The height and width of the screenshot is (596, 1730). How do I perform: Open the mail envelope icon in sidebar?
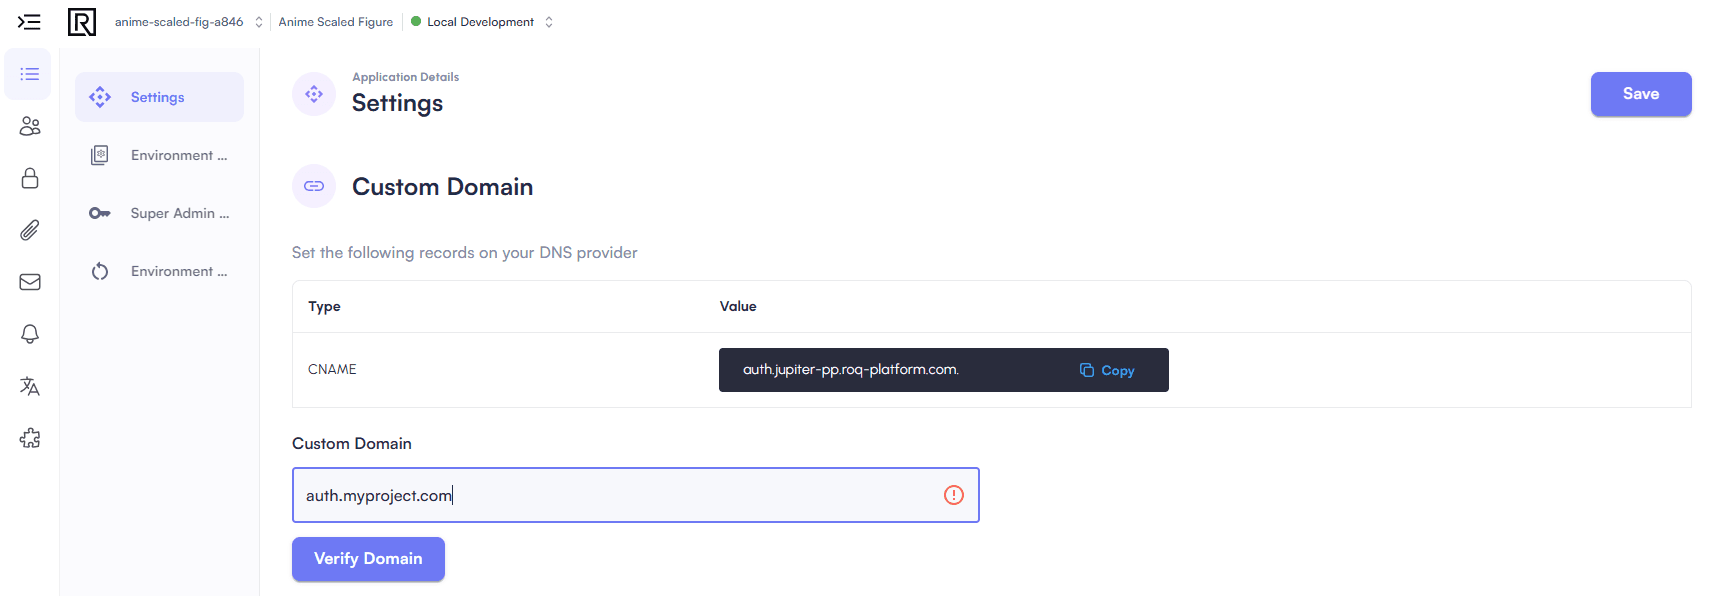pyautogui.click(x=30, y=282)
